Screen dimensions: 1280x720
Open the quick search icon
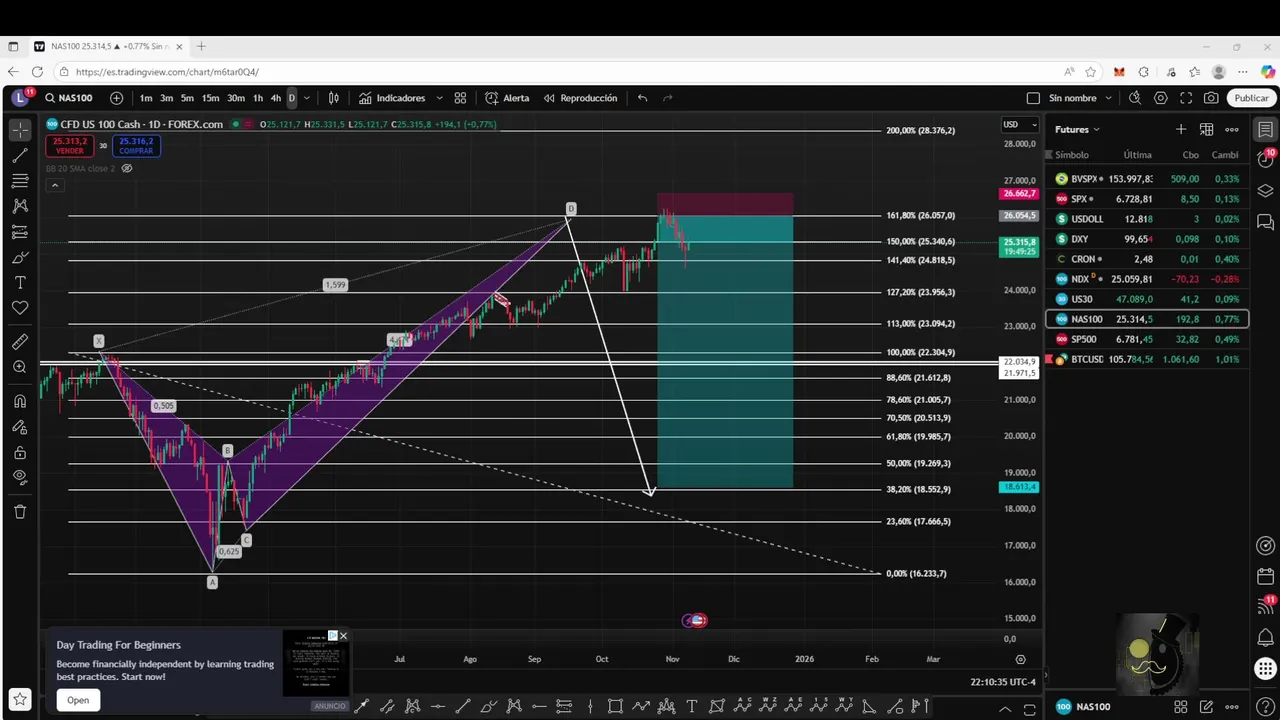[x=1135, y=98]
